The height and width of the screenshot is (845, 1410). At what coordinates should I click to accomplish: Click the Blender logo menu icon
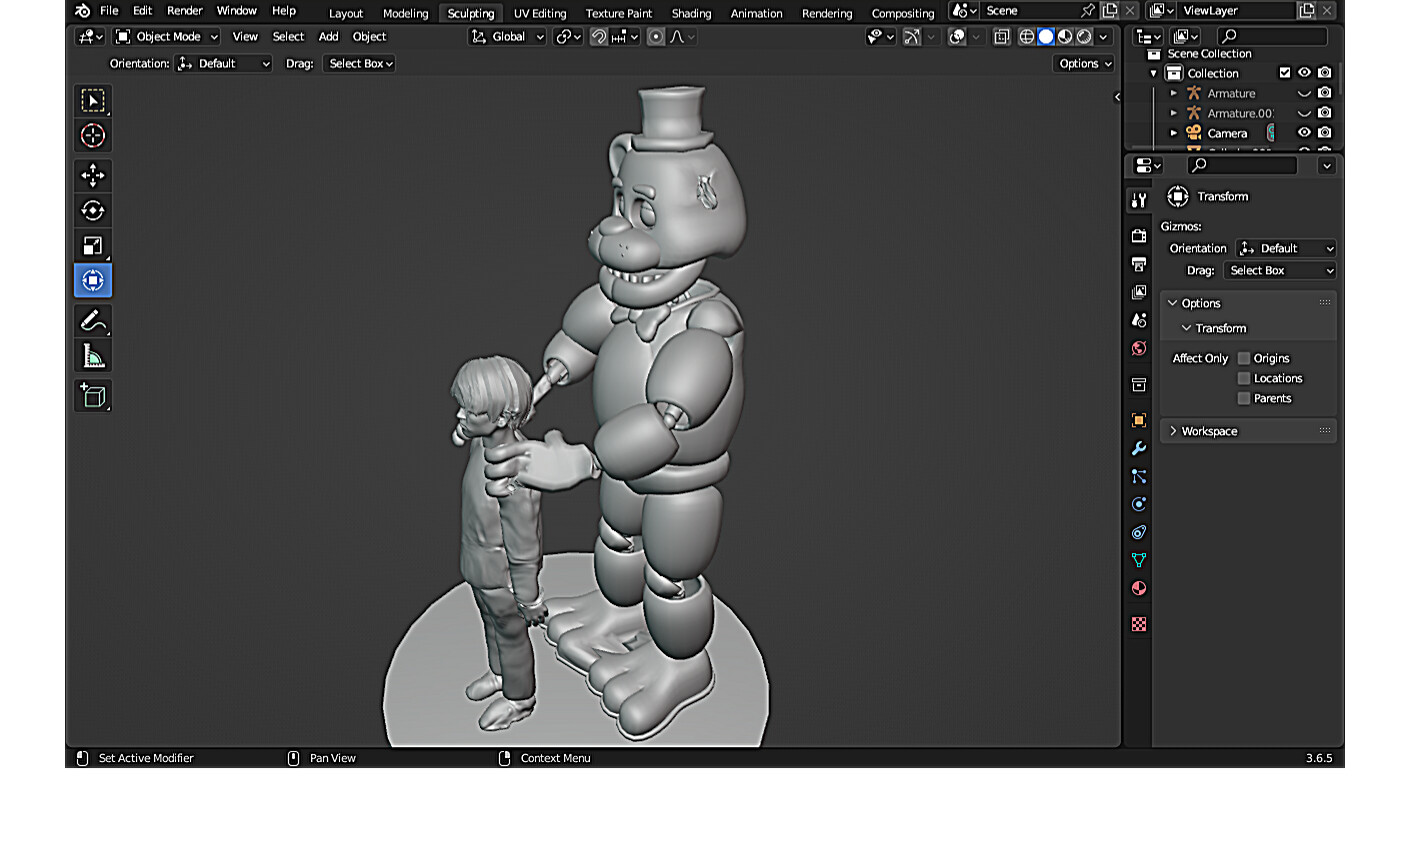point(82,11)
